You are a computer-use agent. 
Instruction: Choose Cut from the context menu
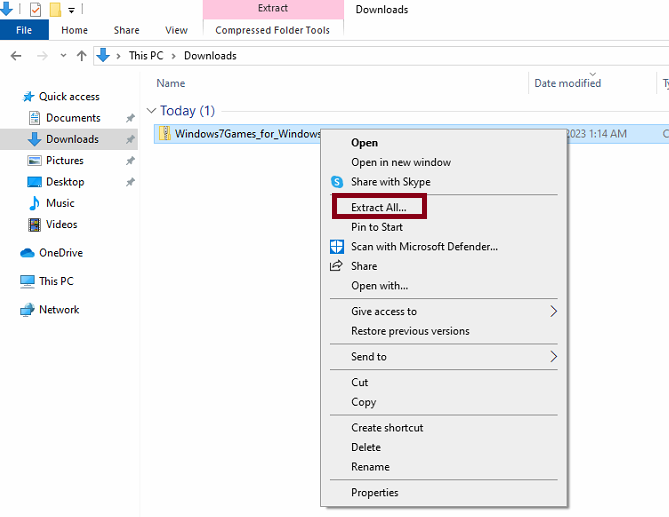[360, 383]
